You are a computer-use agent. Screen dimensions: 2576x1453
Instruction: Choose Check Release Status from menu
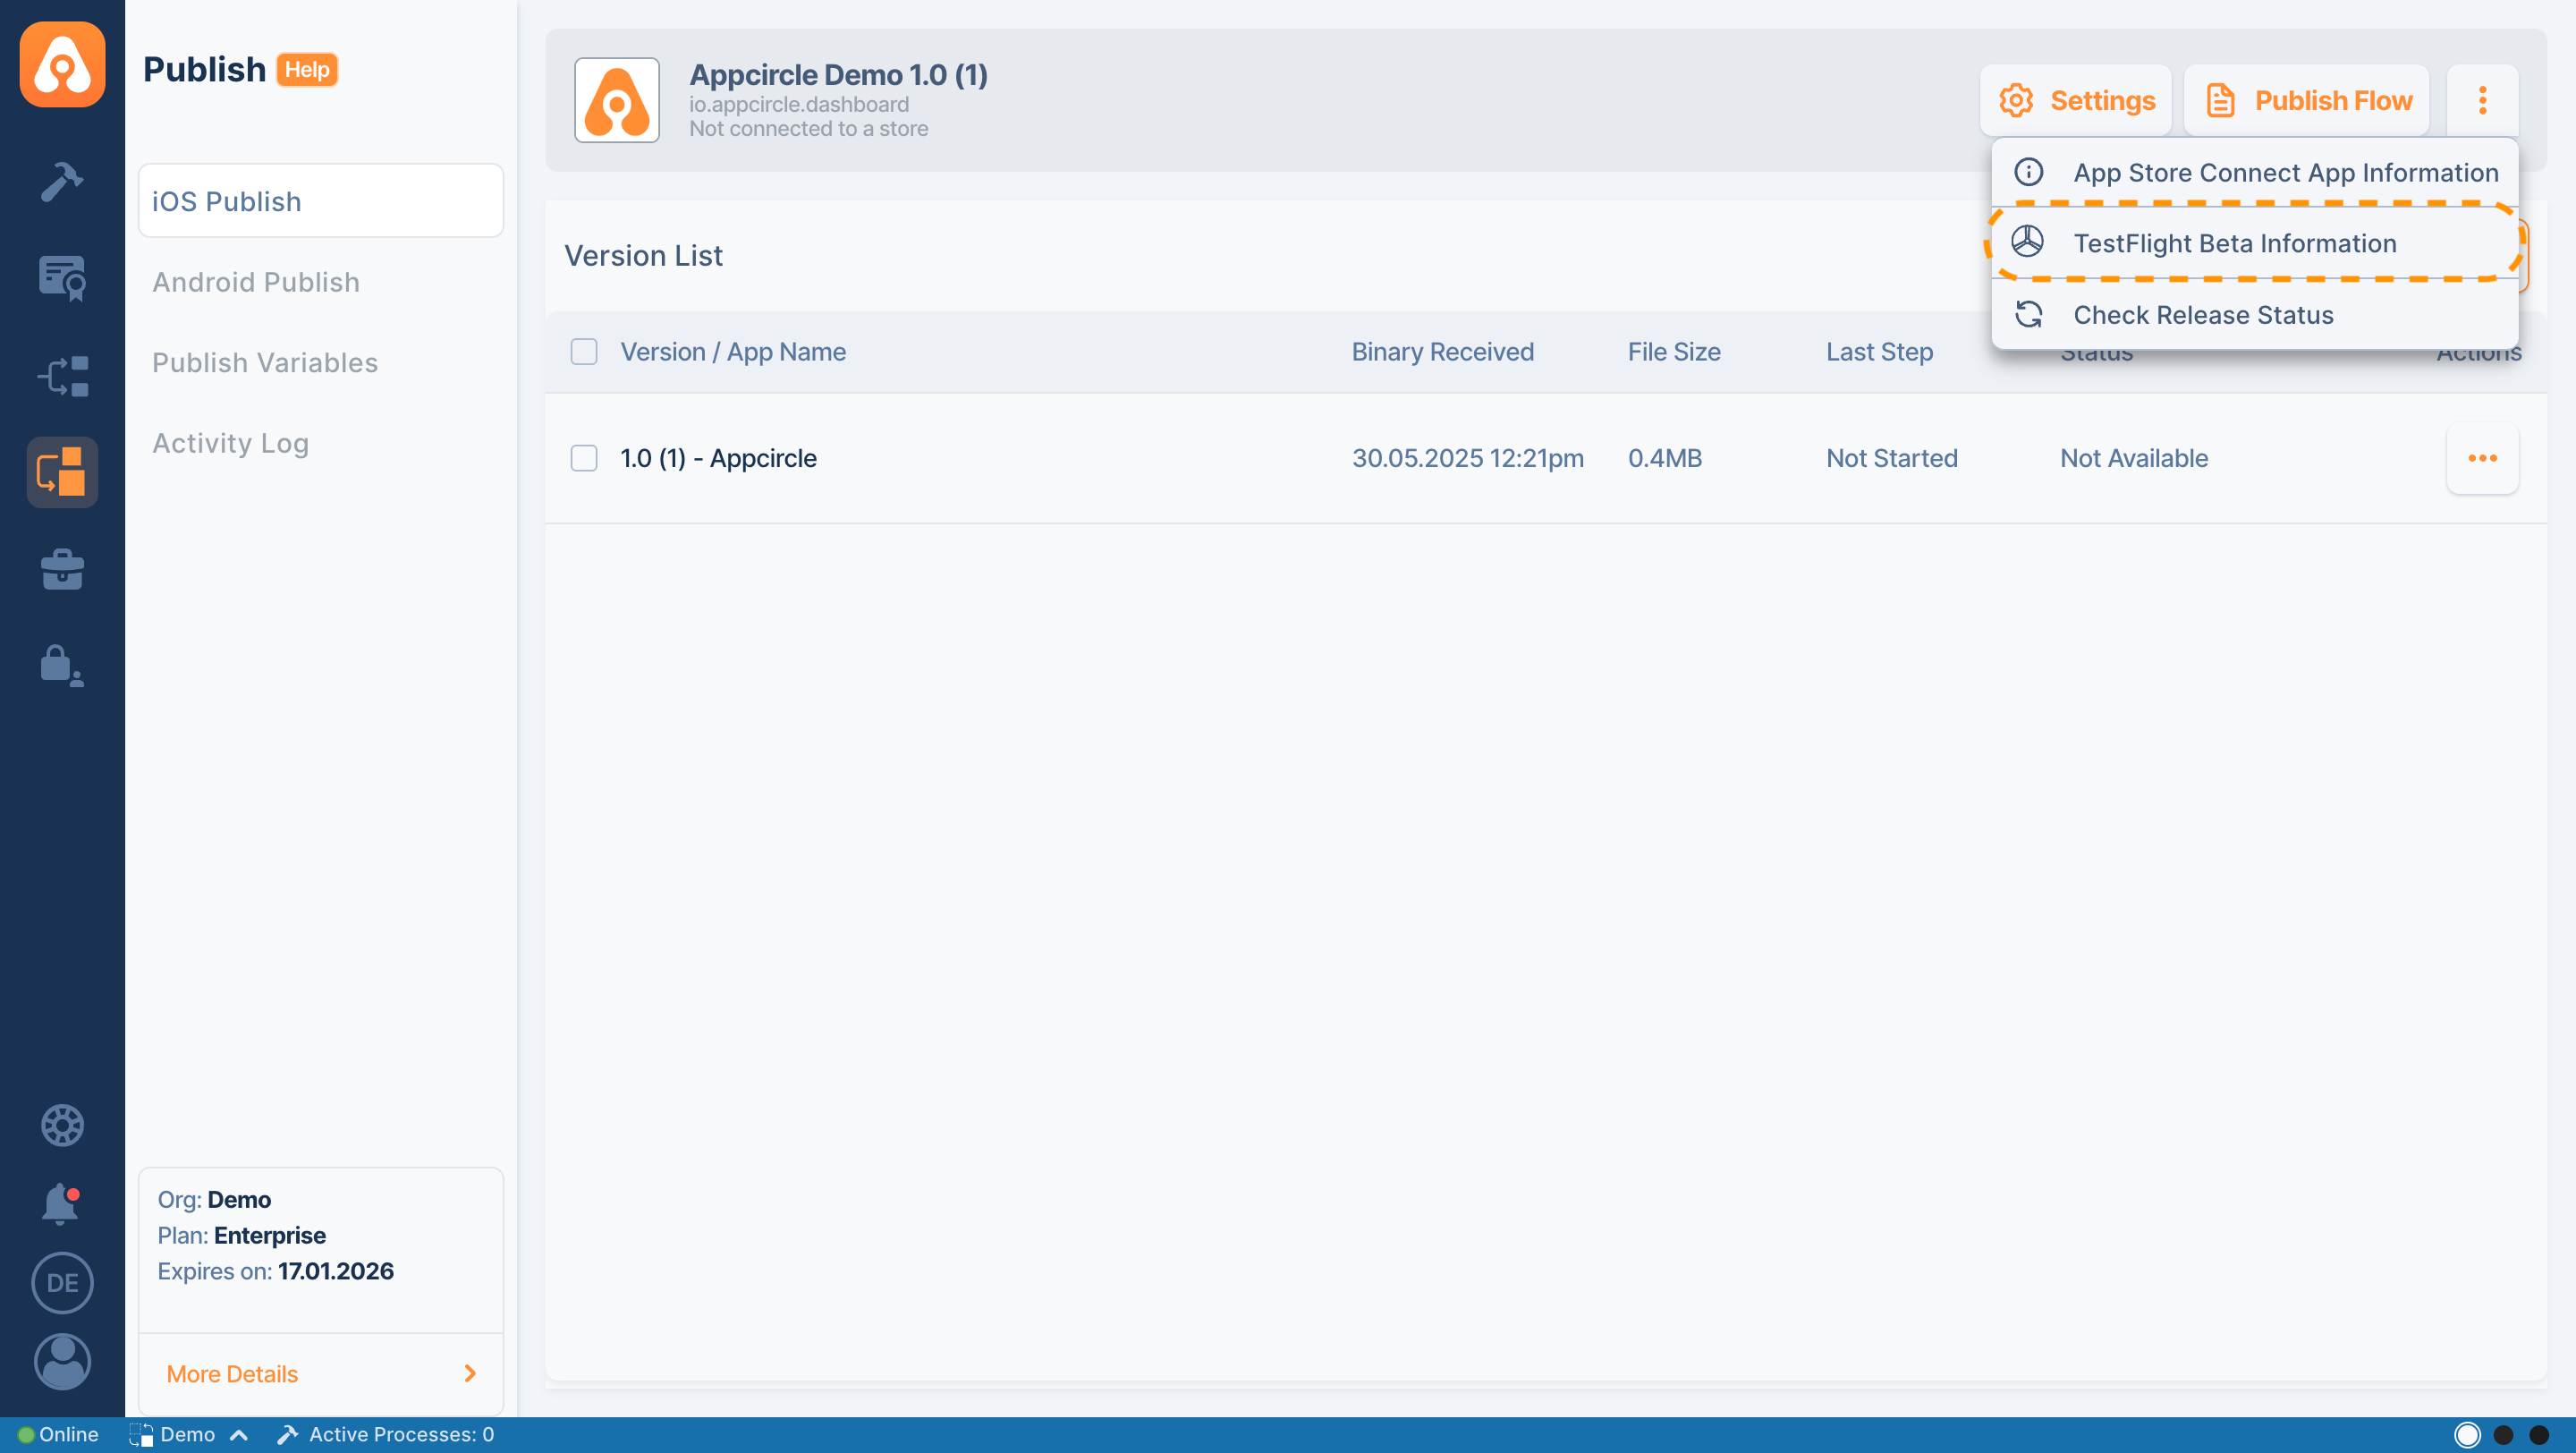(x=2202, y=315)
